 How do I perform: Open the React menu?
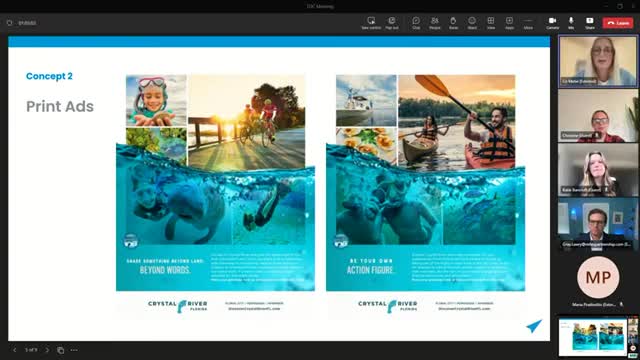[x=472, y=23]
